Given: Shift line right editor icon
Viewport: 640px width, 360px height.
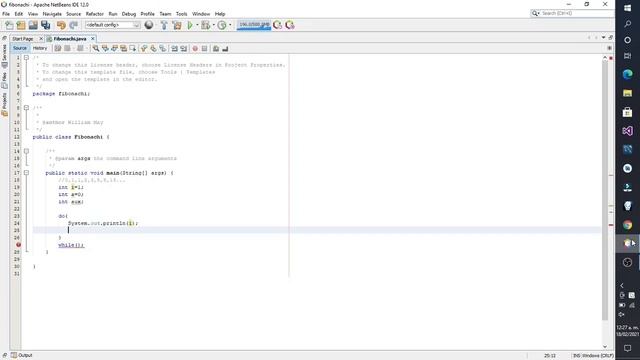Looking at the screenshot, I should point(184,49).
